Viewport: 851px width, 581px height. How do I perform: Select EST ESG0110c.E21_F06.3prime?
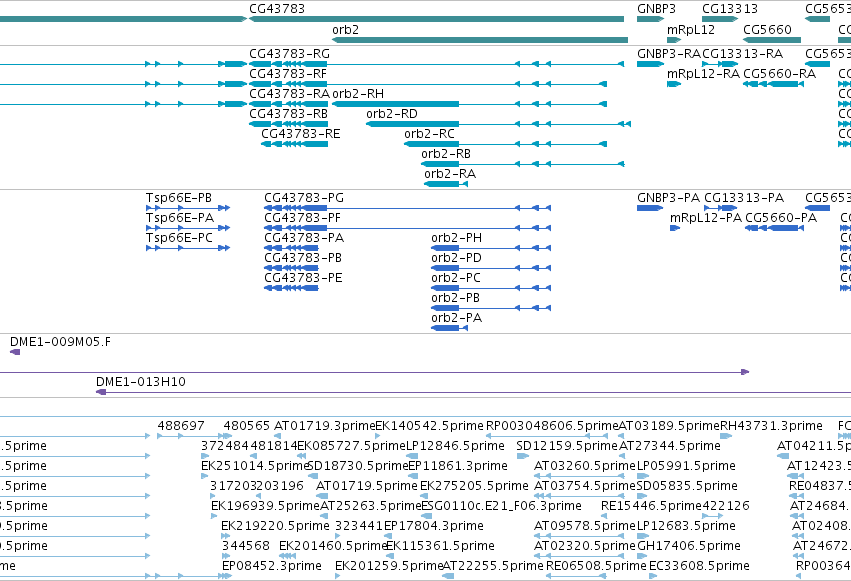point(501,506)
